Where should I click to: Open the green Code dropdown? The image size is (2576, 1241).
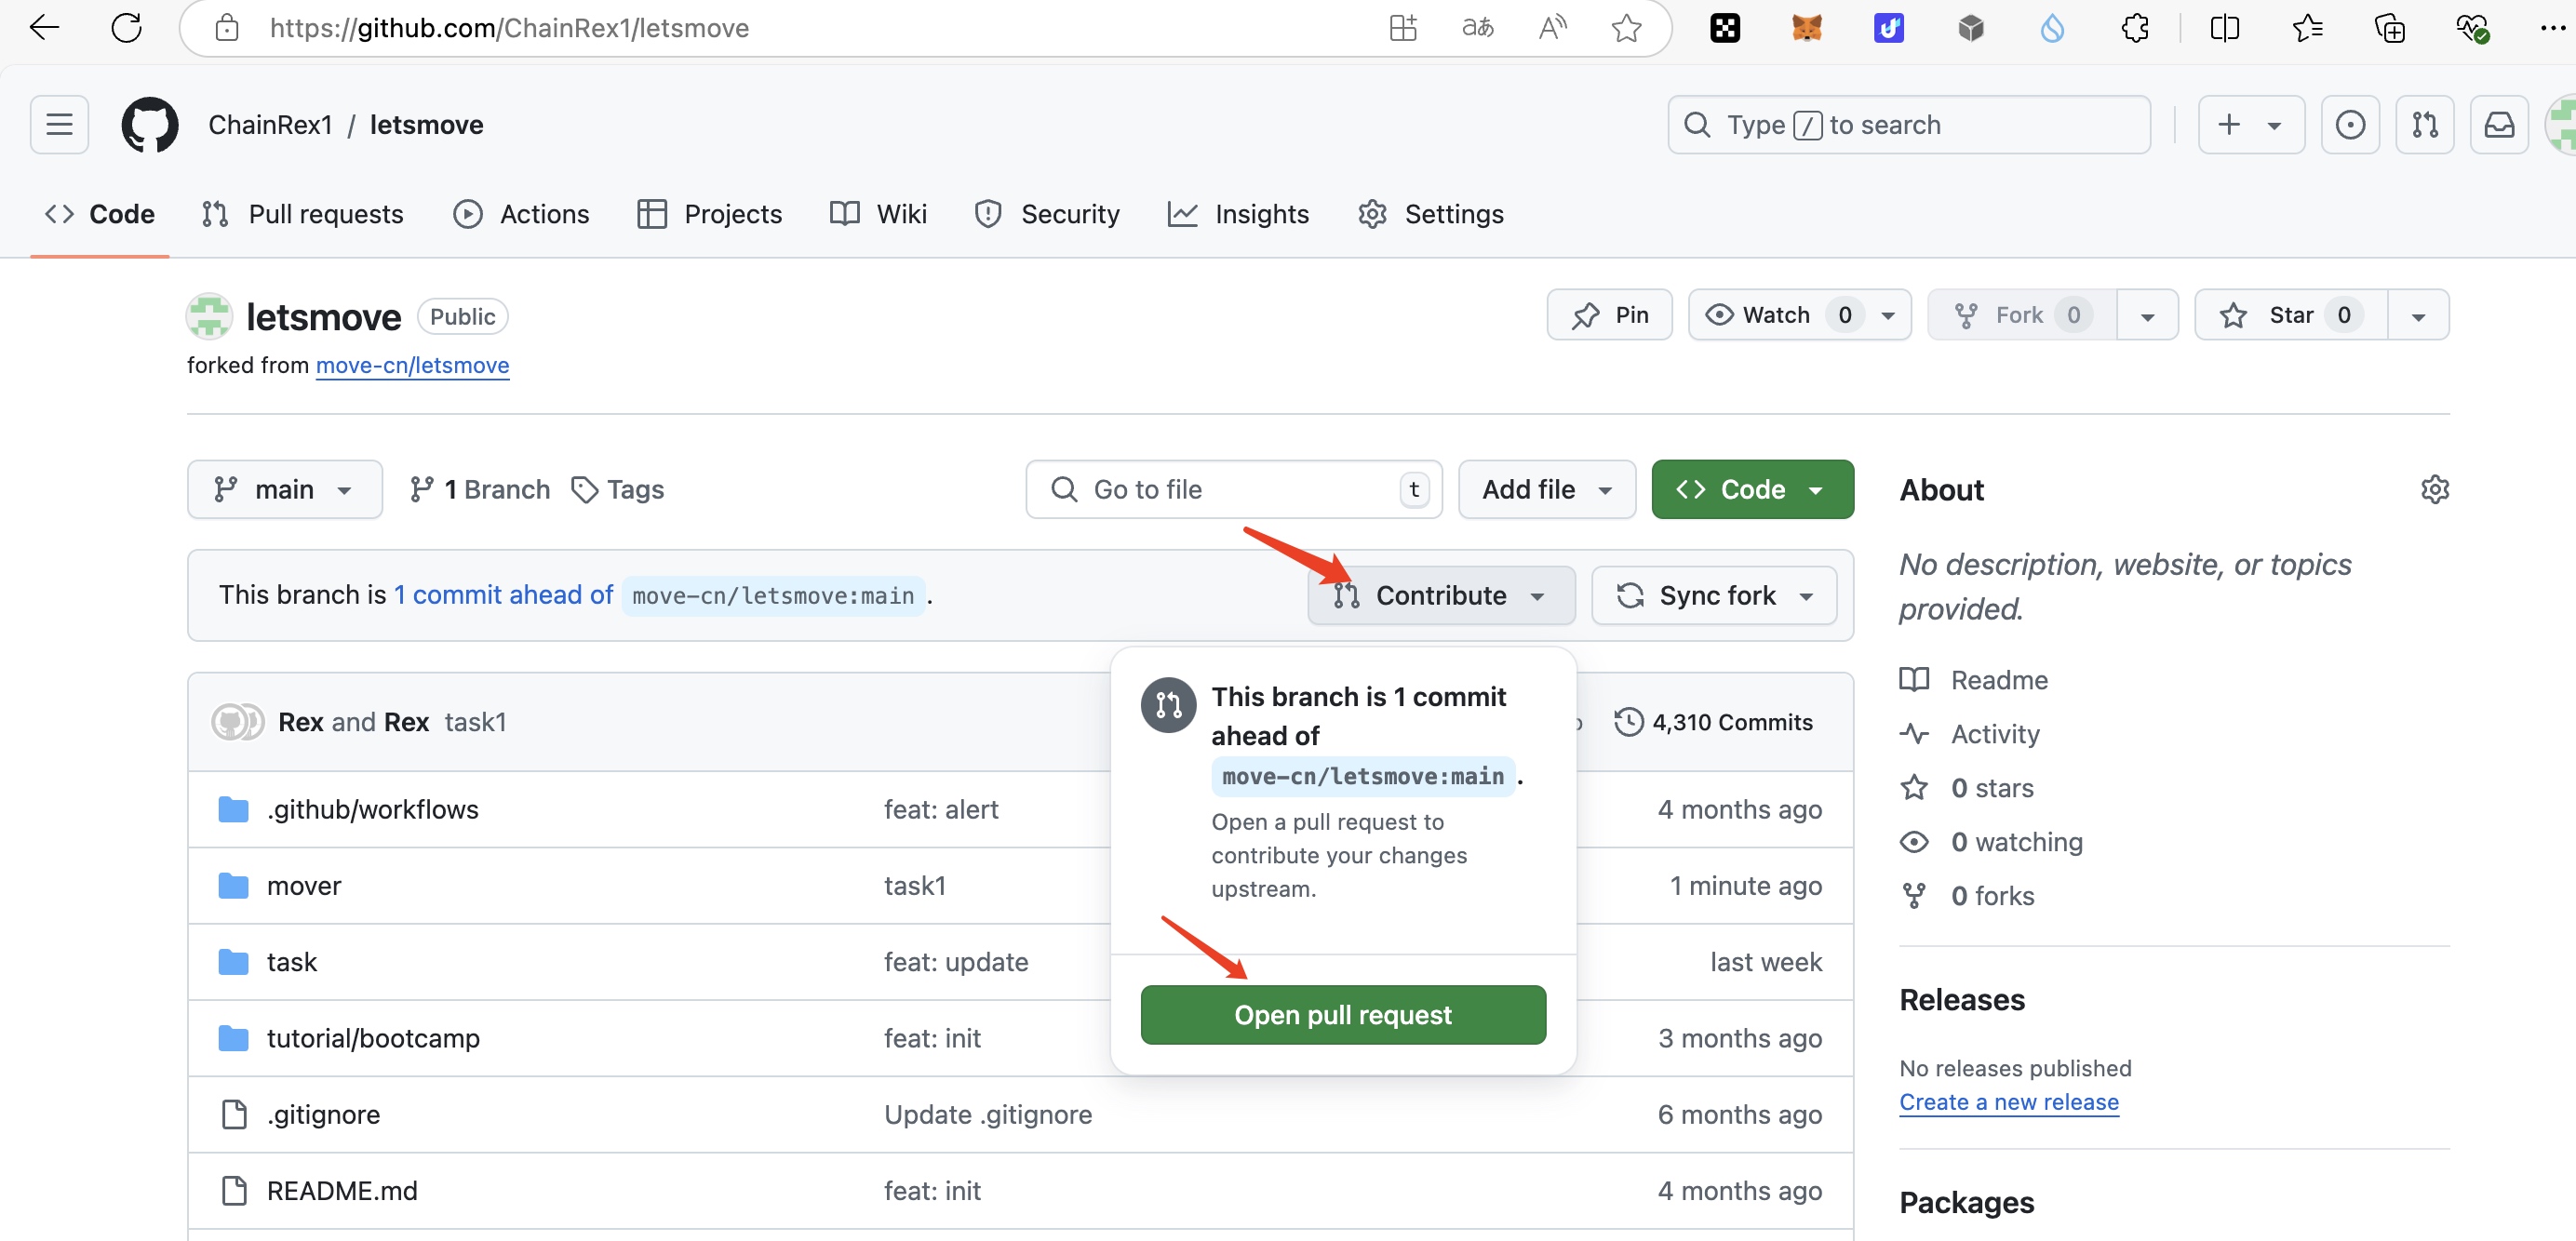[x=1752, y=489]
